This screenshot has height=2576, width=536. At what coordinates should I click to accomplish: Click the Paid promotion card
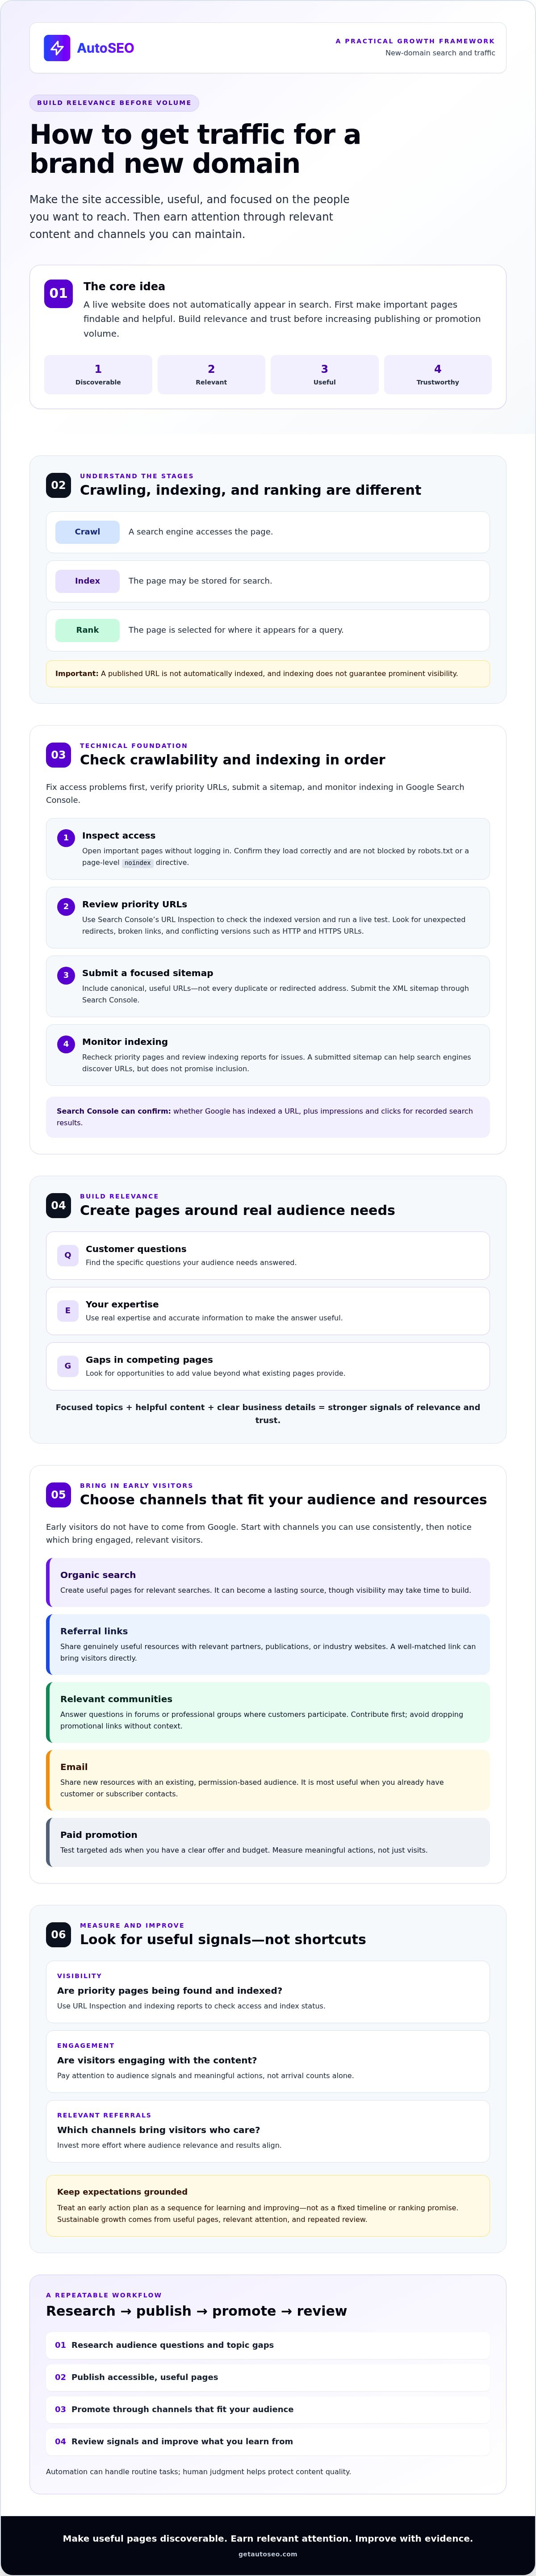268,1842
